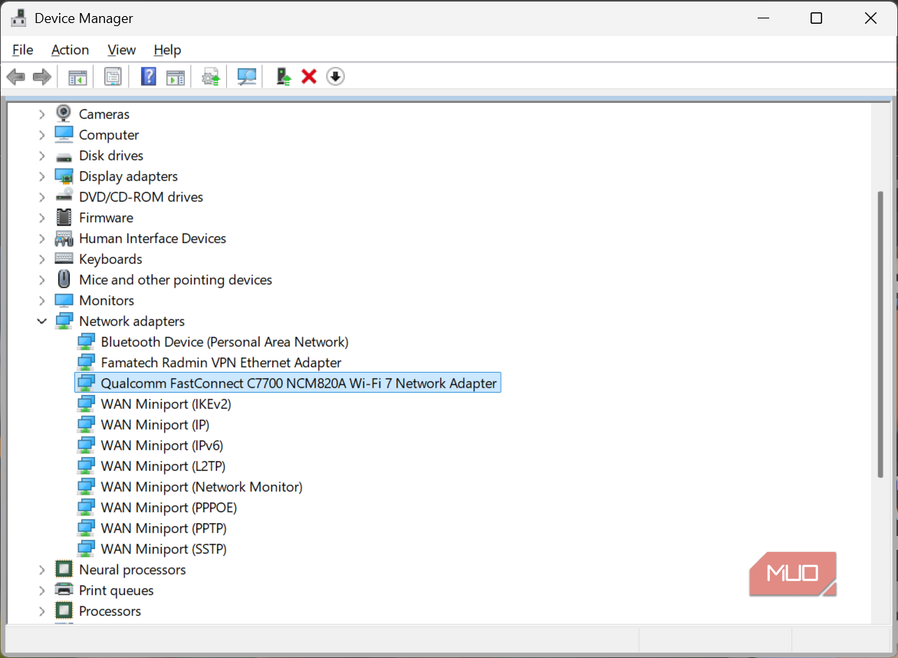The width and height of the screenshot is (898, 658).
Task: Open the Properties toolbar icon
Action: pyautogui.click(x=113, y=77)
